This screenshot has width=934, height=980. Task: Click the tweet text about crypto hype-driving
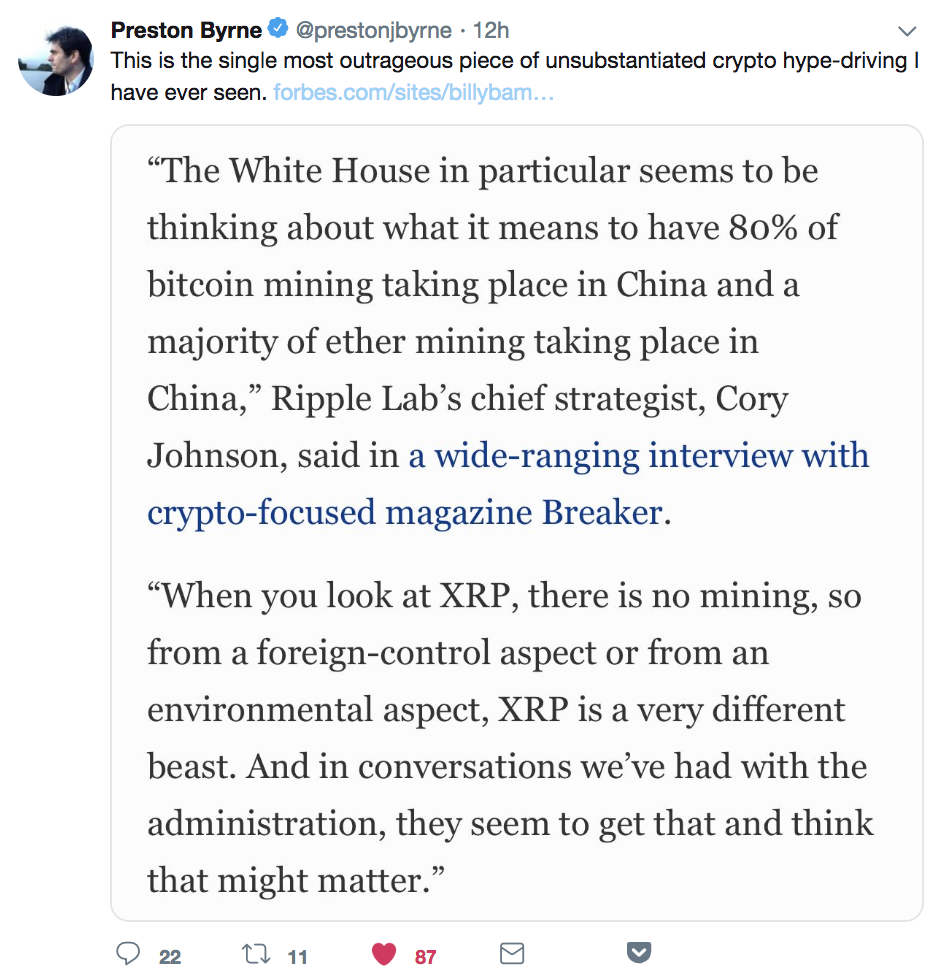click(515, 76)
